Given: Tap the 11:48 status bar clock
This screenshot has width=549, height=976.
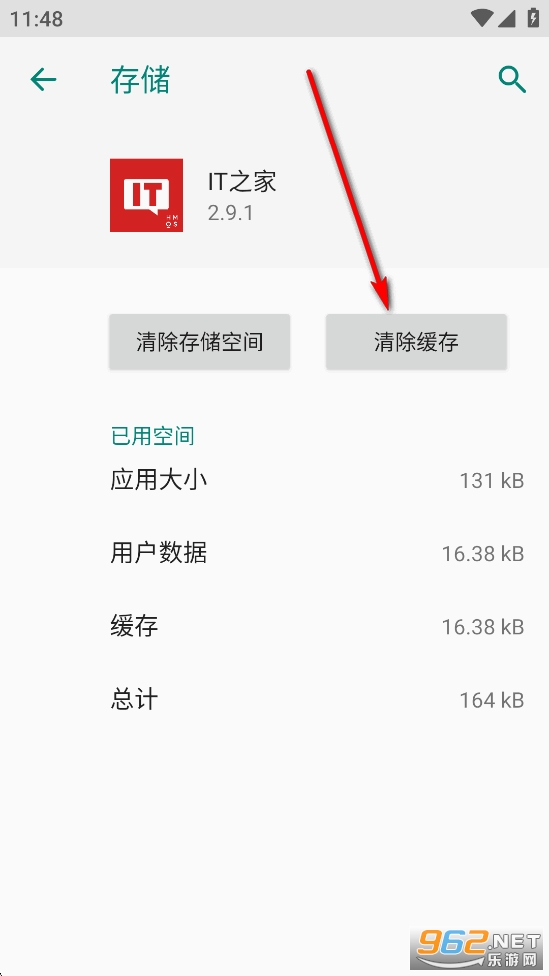Looking at the screenshot, I should [36, 19].
